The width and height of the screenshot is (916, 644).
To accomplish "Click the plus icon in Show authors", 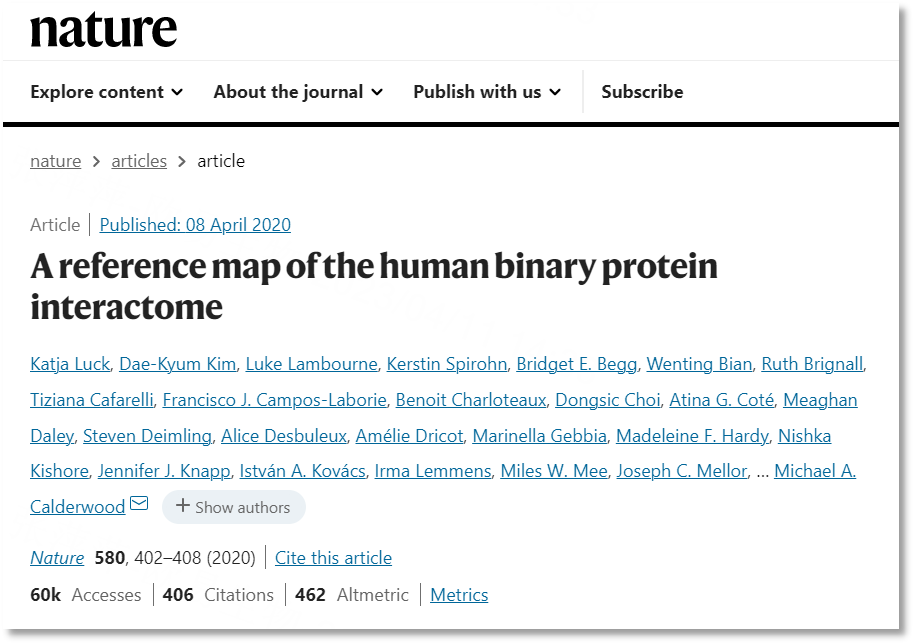I will point(182,506).
